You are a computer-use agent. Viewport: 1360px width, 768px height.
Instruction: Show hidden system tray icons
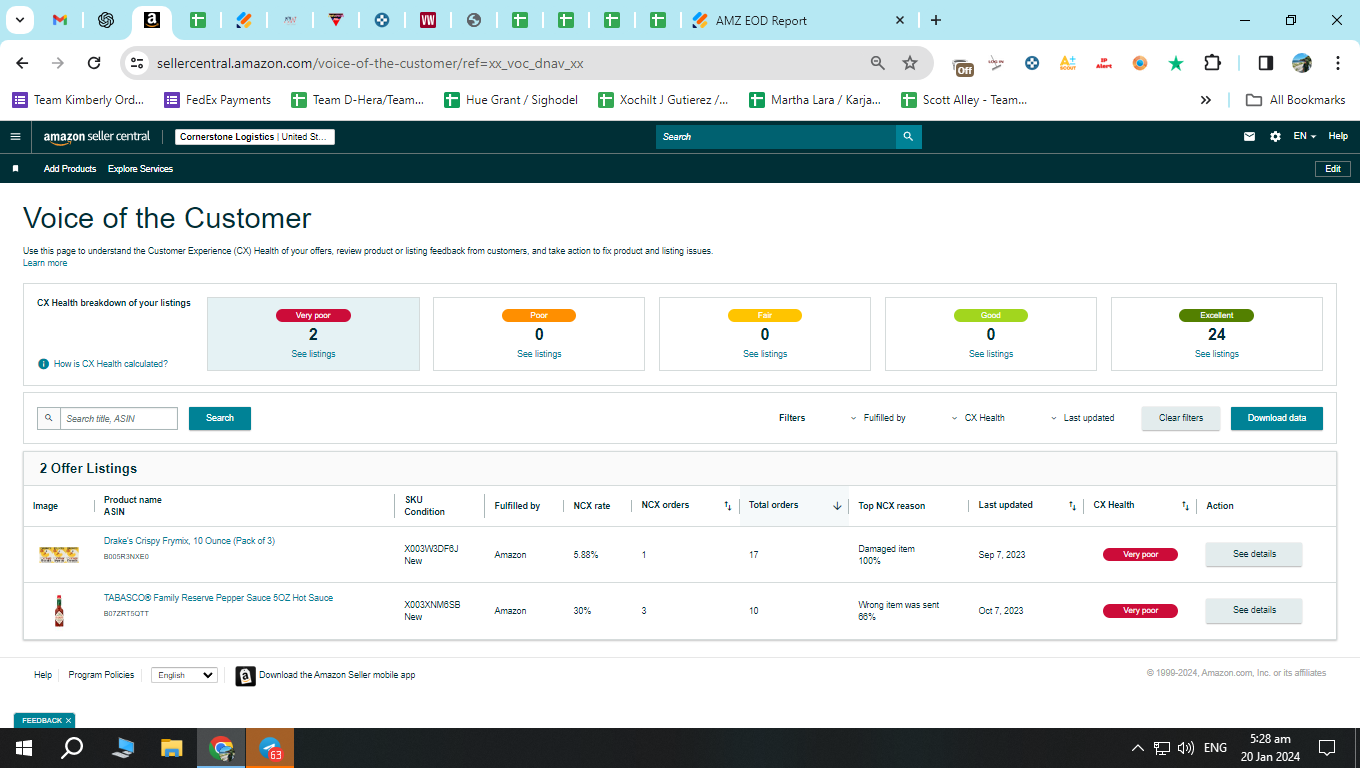(1137, 748)
